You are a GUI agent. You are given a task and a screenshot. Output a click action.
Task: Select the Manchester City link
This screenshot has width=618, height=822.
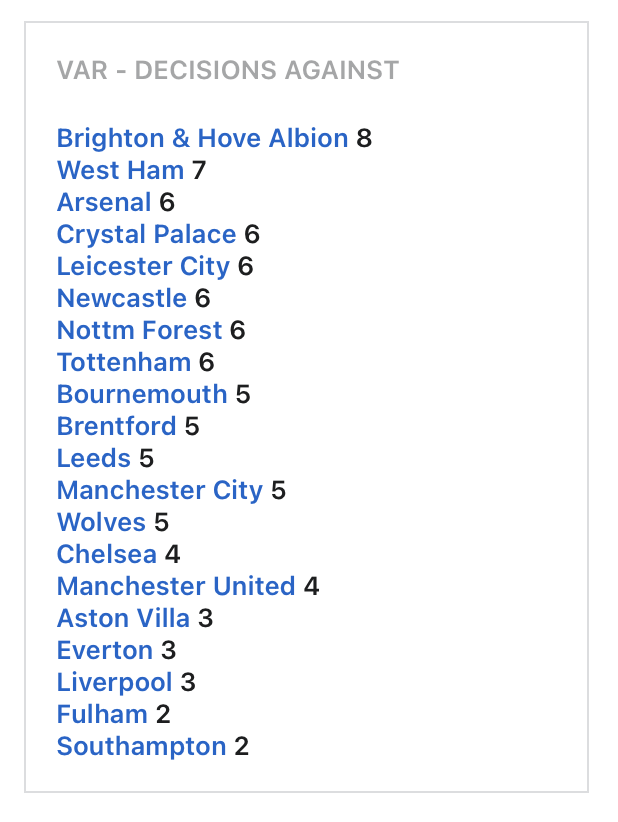coord(160,491)
